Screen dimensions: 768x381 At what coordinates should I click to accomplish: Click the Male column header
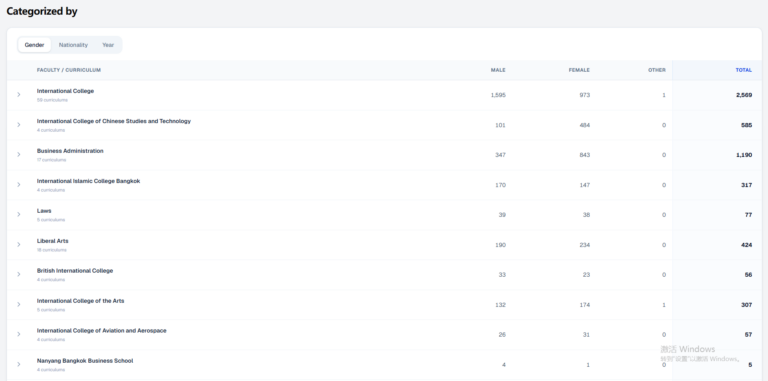(x=498, y=70)
